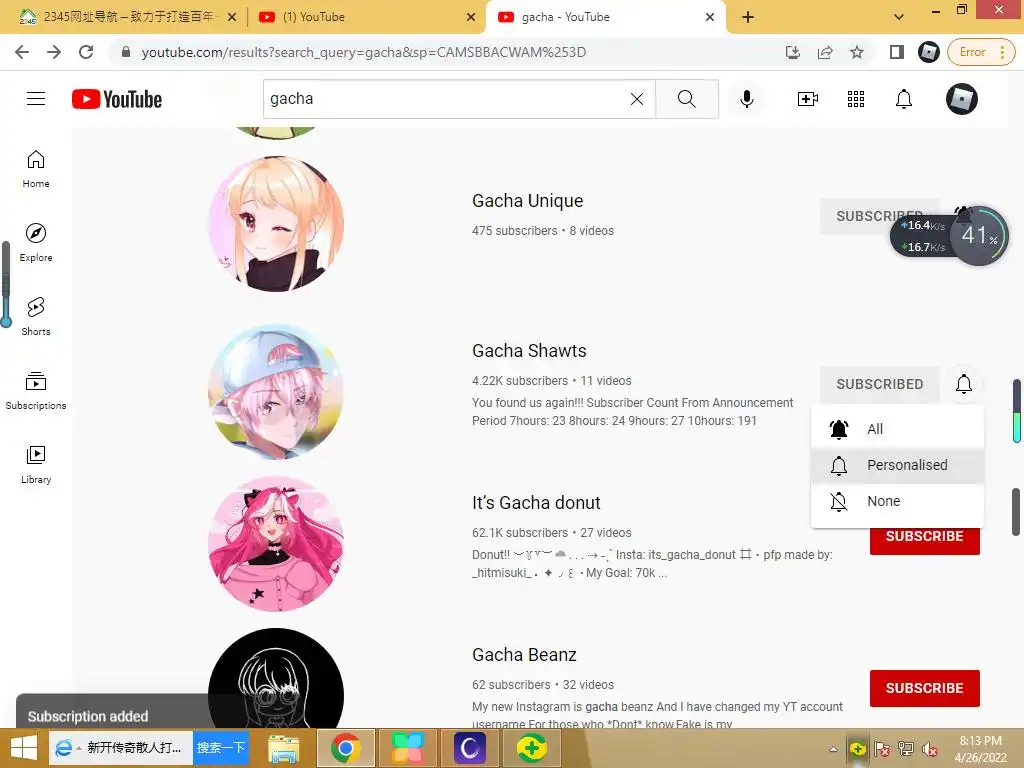This screenshot has width=1024, height=768.
Task: Clear the search box with X
Action: 637,99
